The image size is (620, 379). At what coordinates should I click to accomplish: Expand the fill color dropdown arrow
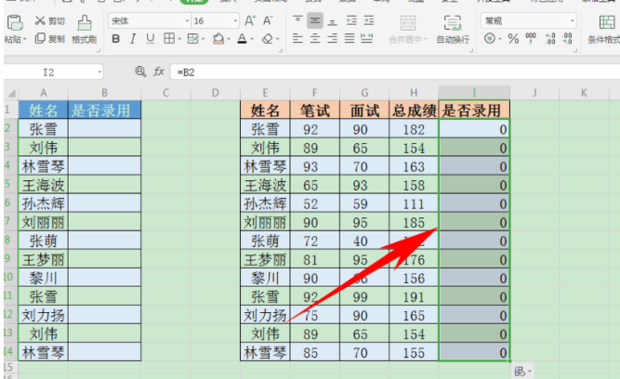click(x=229, y=39)
